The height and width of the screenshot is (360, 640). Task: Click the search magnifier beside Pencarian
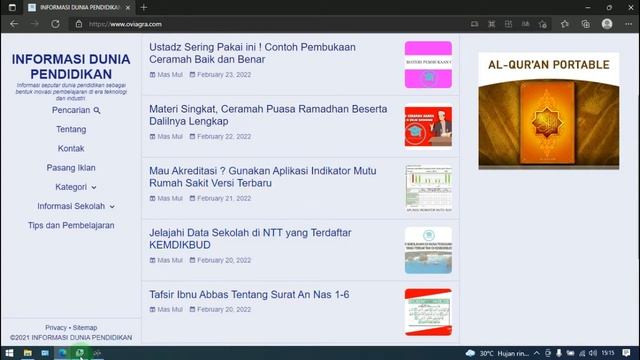pos(97,111)
